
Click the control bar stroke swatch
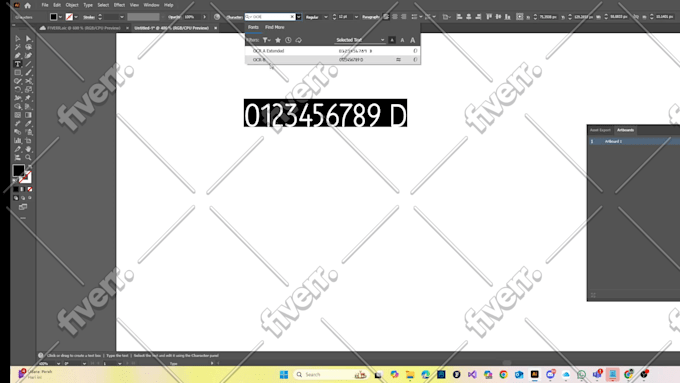(x=69, y=17)
